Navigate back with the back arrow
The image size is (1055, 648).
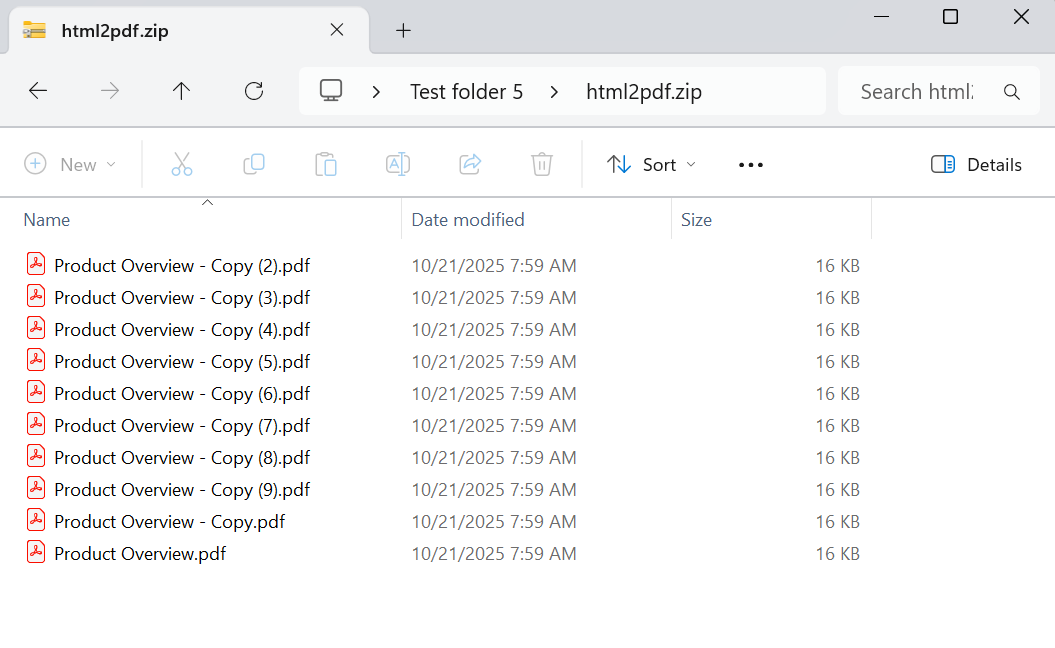coord(38,91)
